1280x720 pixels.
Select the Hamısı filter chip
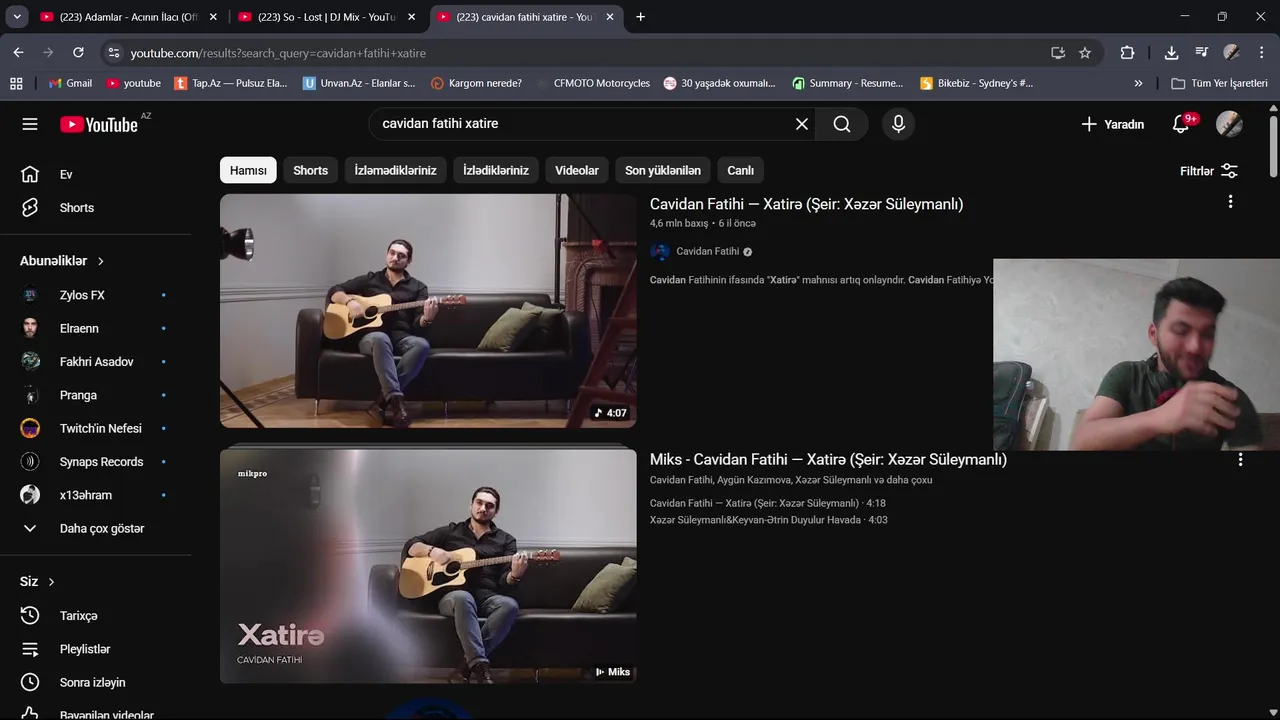tap(248, 171)
